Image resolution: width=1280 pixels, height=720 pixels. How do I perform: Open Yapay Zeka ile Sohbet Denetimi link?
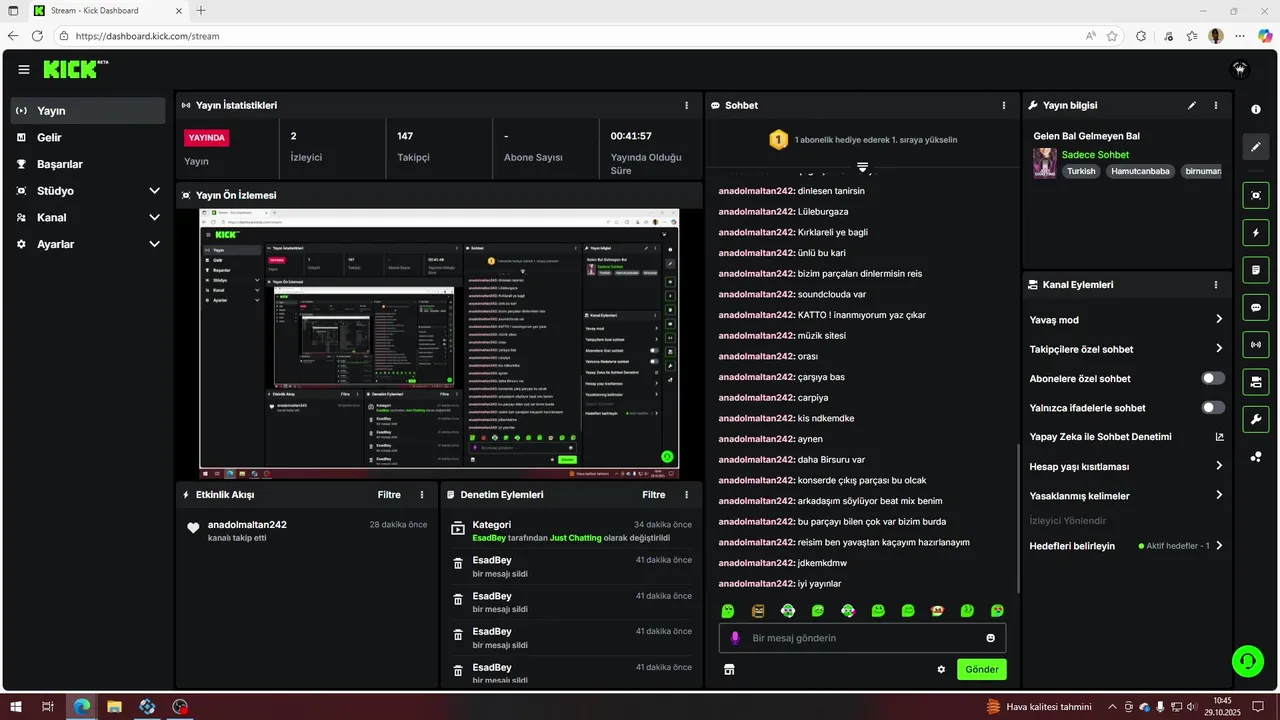coord(1127,437)
